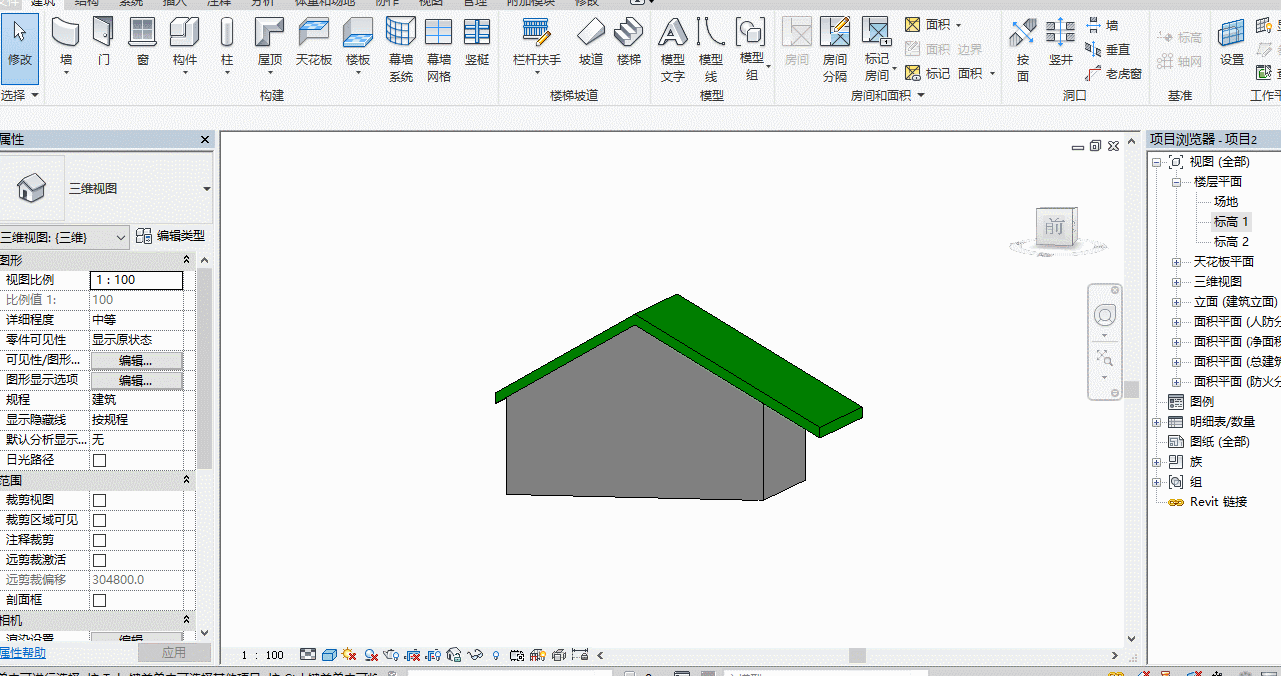Toggle the Crop View (裁剪视图) checkbox
The height and width of the screenshot is (676, 1281).
pos(99,500)
